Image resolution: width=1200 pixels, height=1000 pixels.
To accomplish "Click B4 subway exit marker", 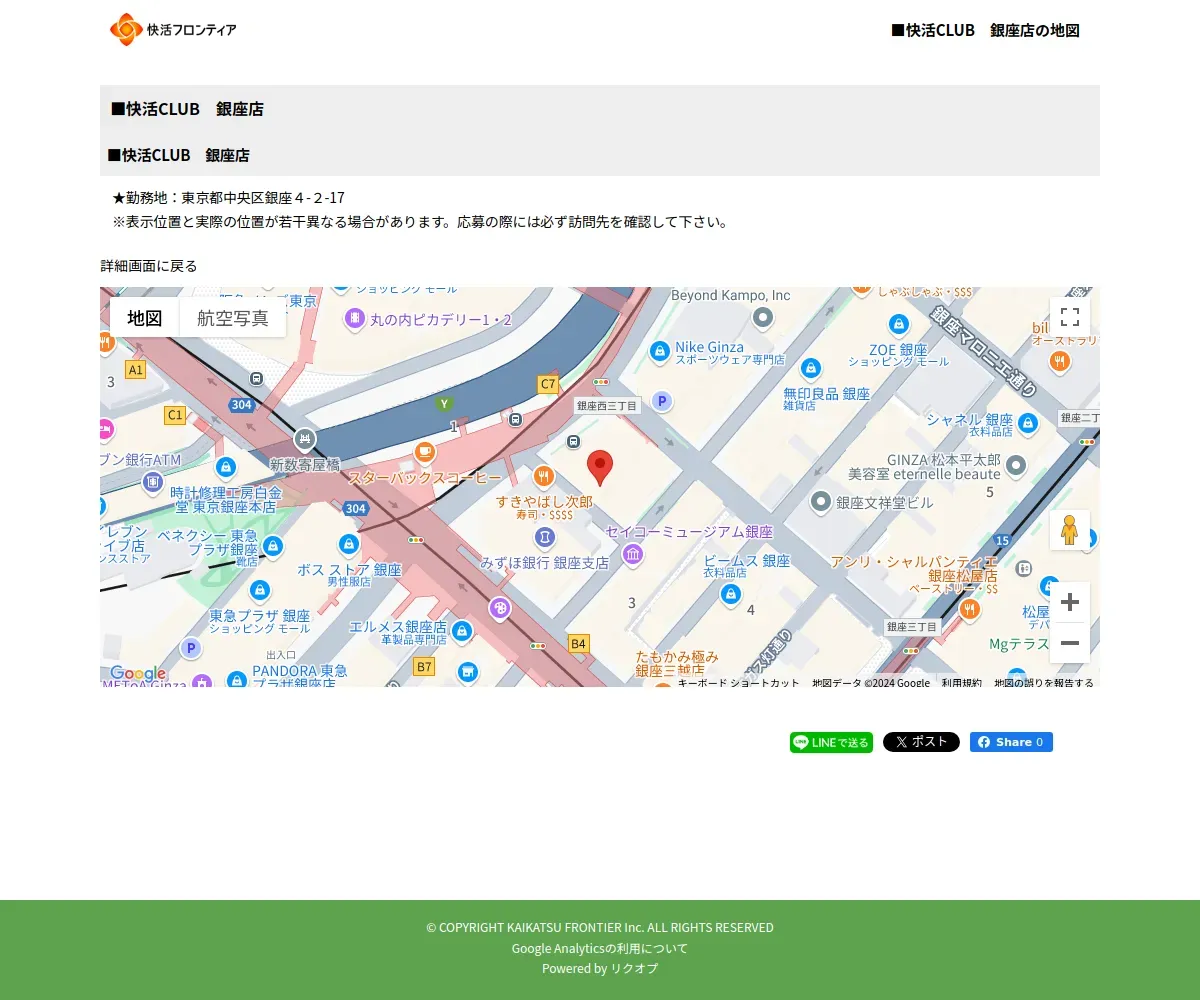I will (x=578, y=643).
